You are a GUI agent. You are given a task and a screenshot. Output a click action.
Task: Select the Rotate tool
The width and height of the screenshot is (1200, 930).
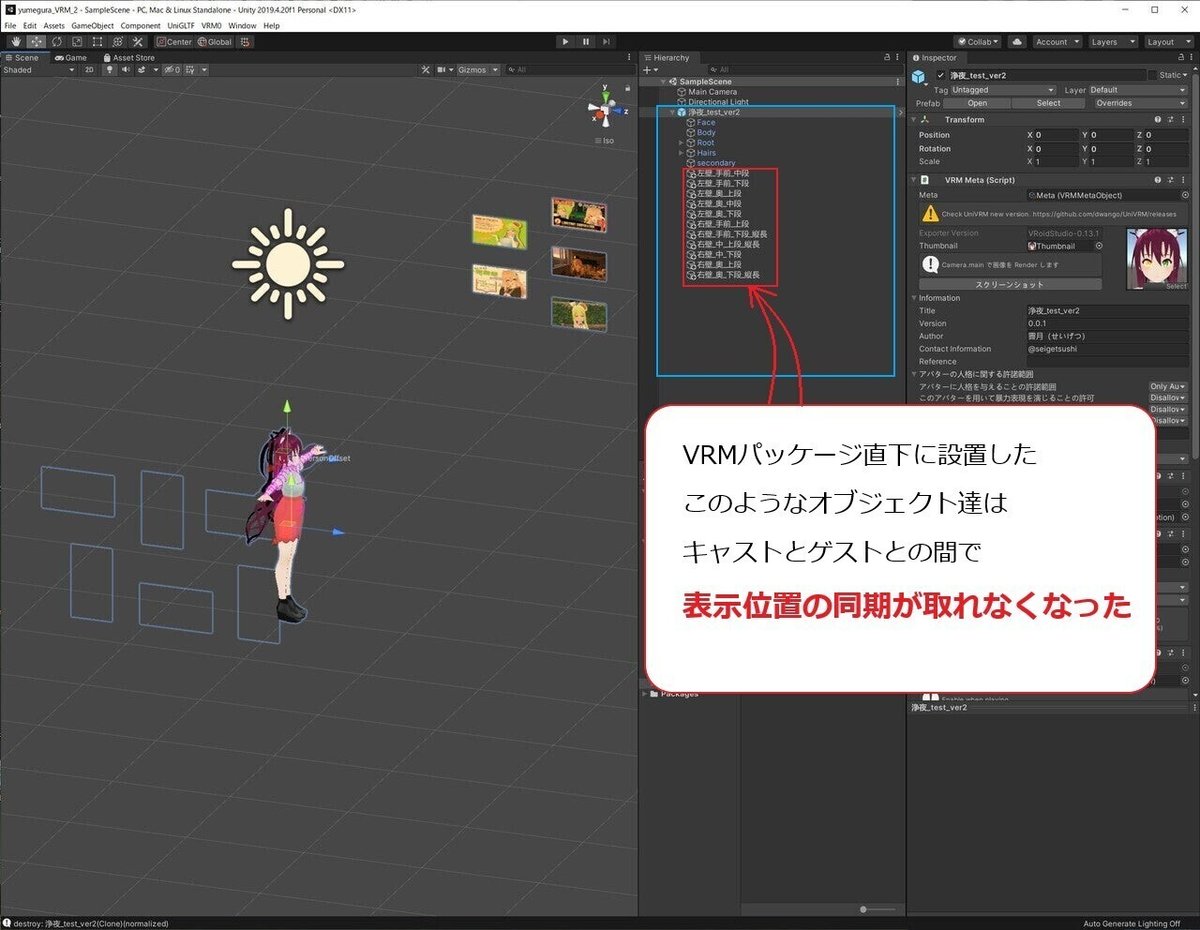(56, 41)
